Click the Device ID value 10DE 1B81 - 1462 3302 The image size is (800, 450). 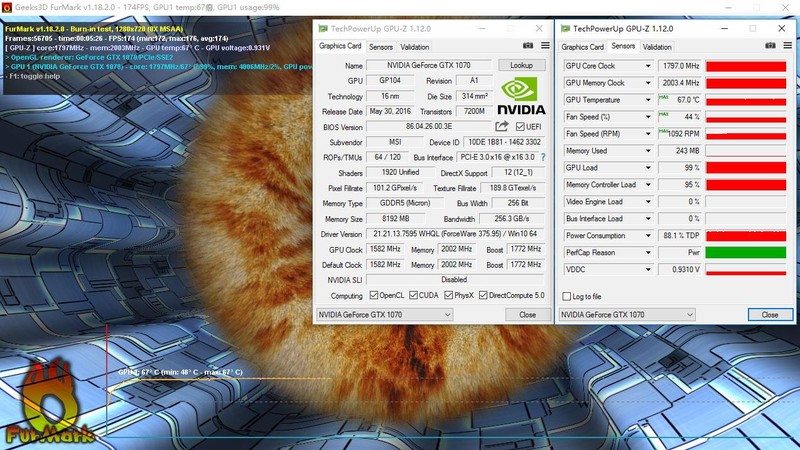coord(504,142)
